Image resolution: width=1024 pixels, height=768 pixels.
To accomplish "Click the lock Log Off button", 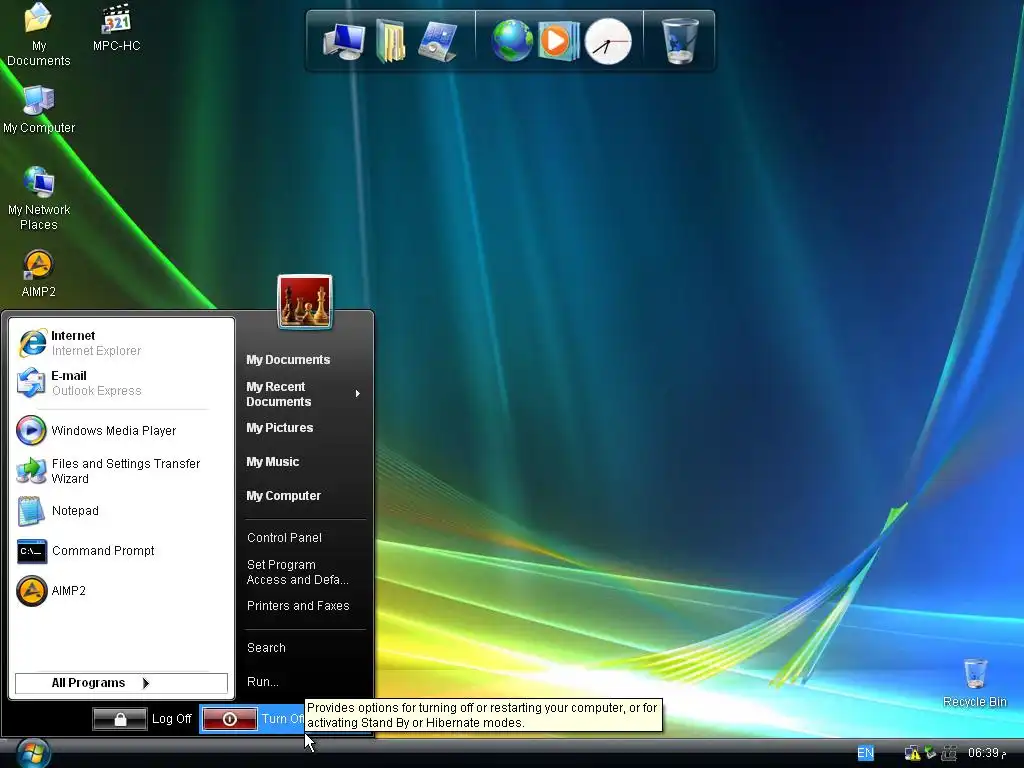I will point(120,718).
